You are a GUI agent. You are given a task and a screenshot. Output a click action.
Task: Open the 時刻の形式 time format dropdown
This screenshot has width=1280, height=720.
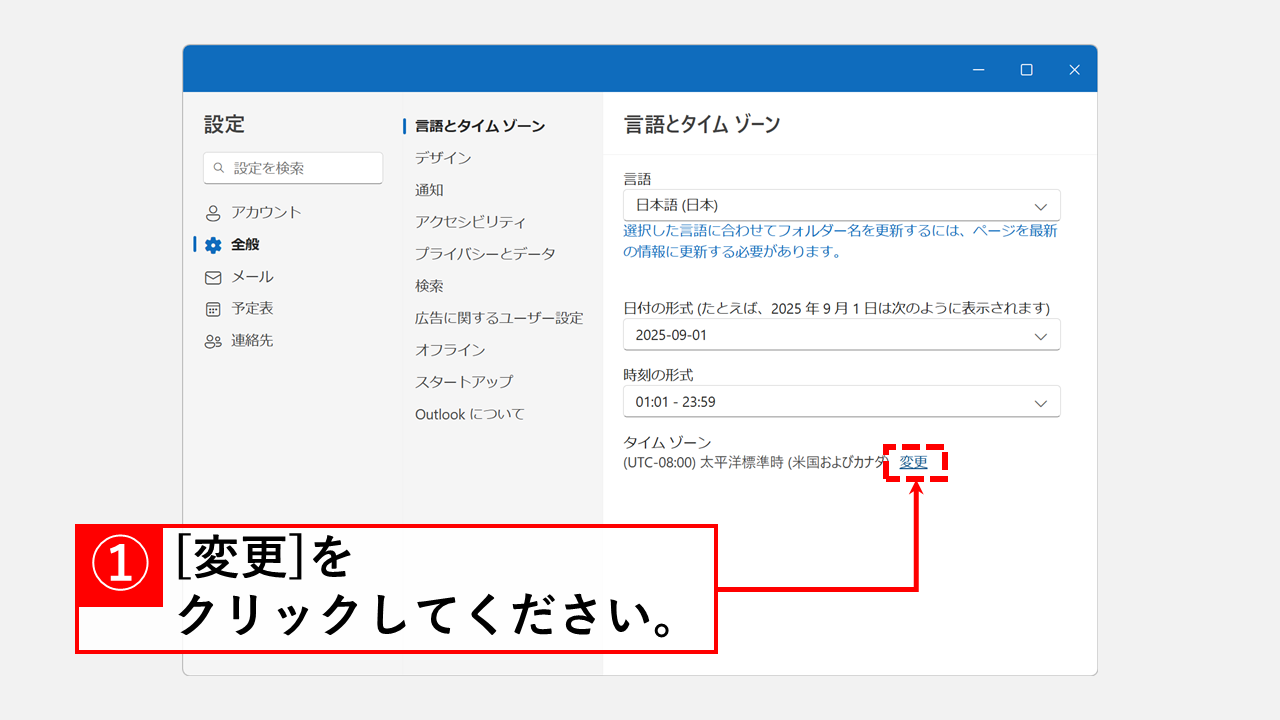pos(841,401)
